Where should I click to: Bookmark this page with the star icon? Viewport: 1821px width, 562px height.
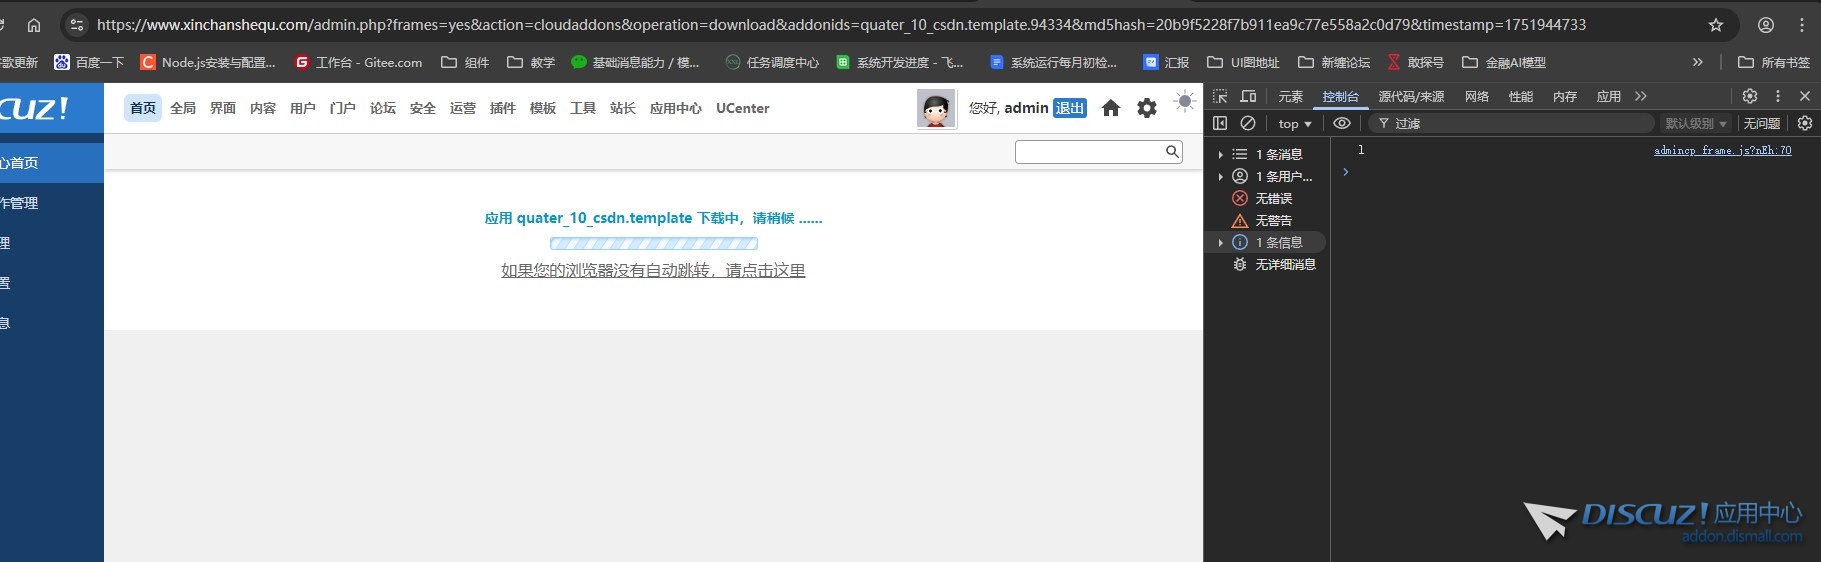(x=1716, y=25)
